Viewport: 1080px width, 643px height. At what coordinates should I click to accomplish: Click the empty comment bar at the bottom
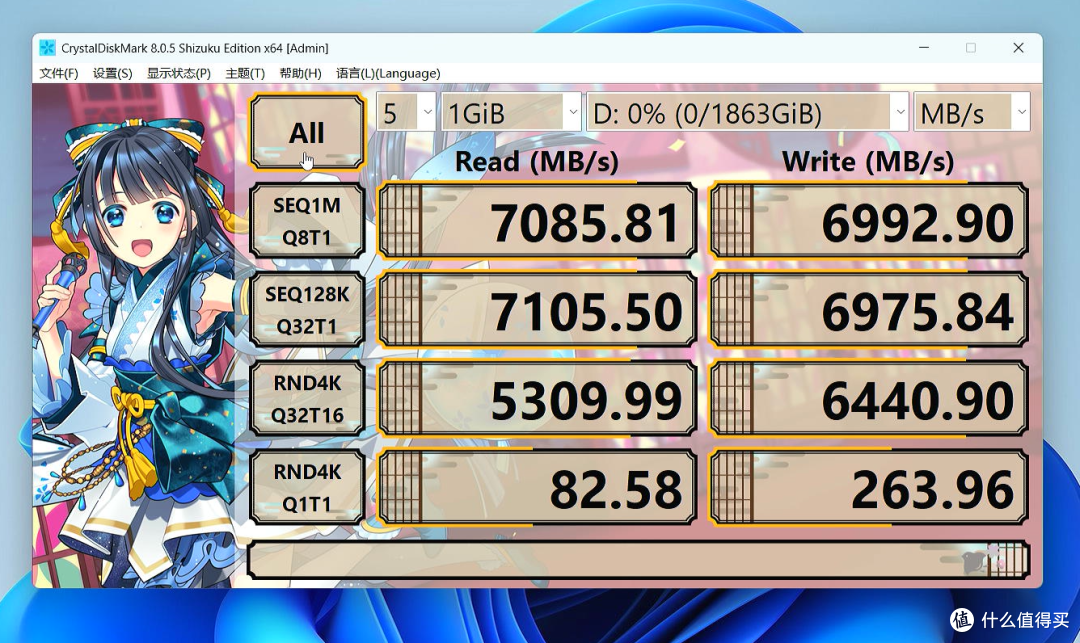pyautogui.click(x=638, y=559)
